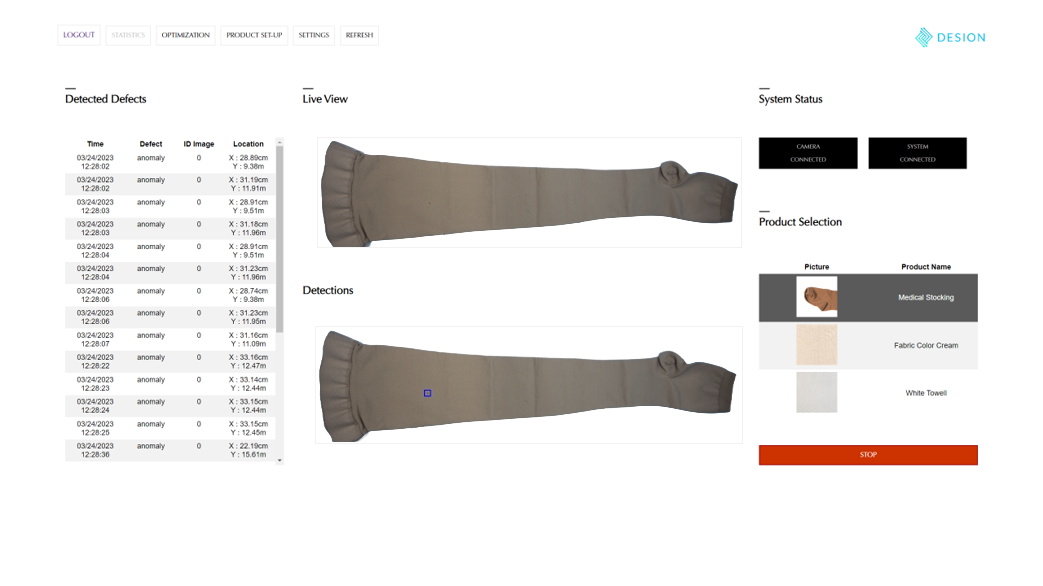Click the LOGOUT button
The width and height of the screenshot is (1043, 586).
[78, 35]
